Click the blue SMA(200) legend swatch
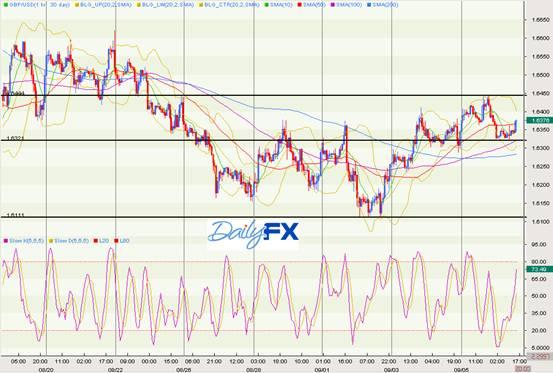This screenshot has height=373, width=553. point(369,5)
